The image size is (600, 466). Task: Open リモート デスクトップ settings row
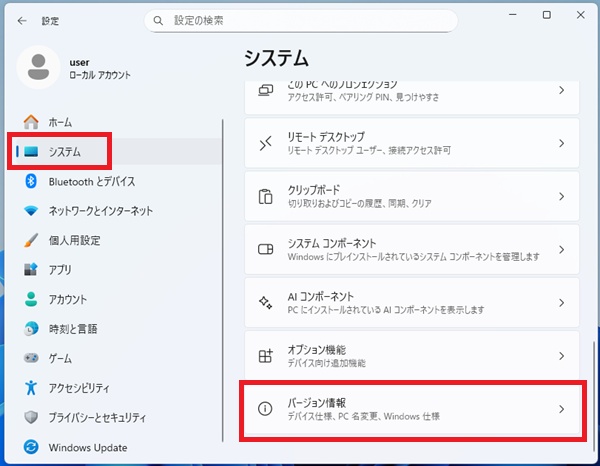412,143
